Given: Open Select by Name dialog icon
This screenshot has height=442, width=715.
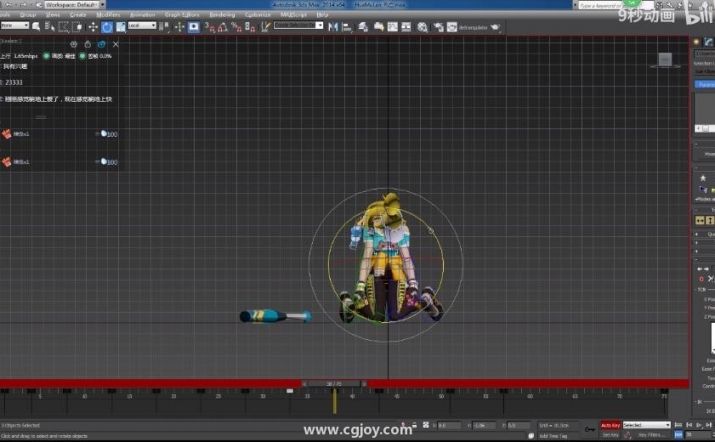Looking at the screenshot, I should 50,26.
